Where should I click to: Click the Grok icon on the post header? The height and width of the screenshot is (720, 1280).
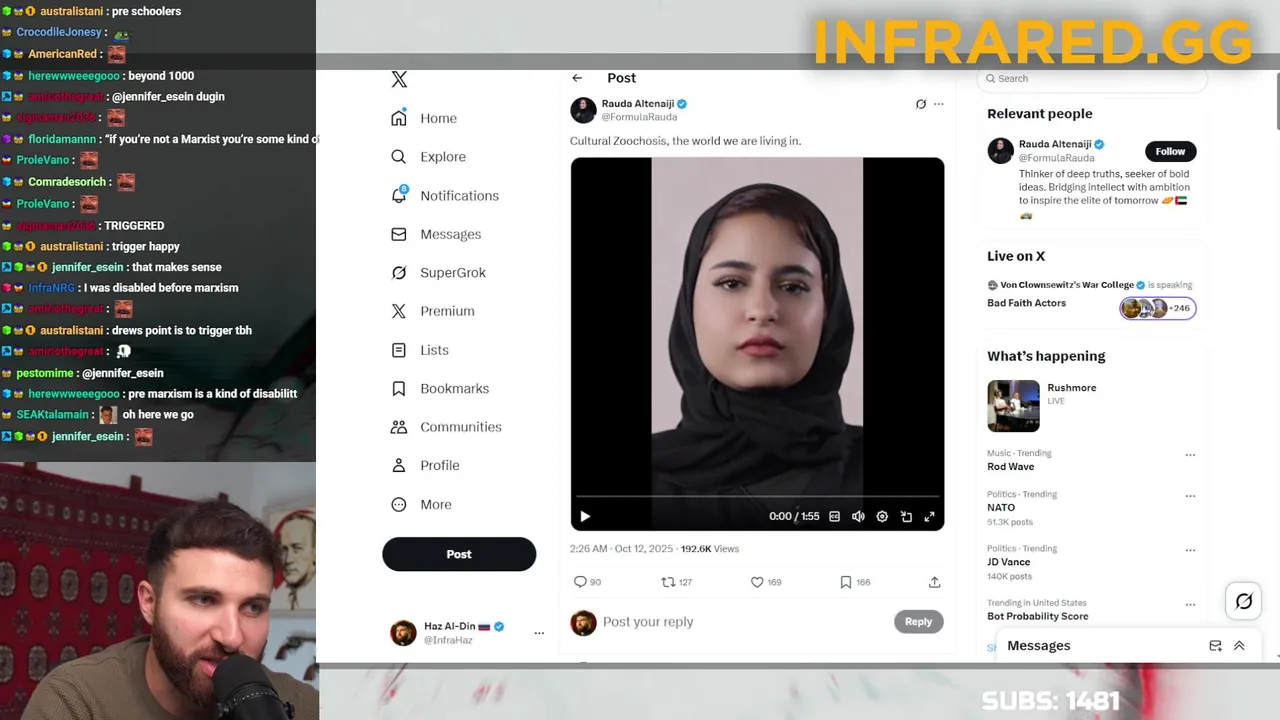[x=921, y=104]
